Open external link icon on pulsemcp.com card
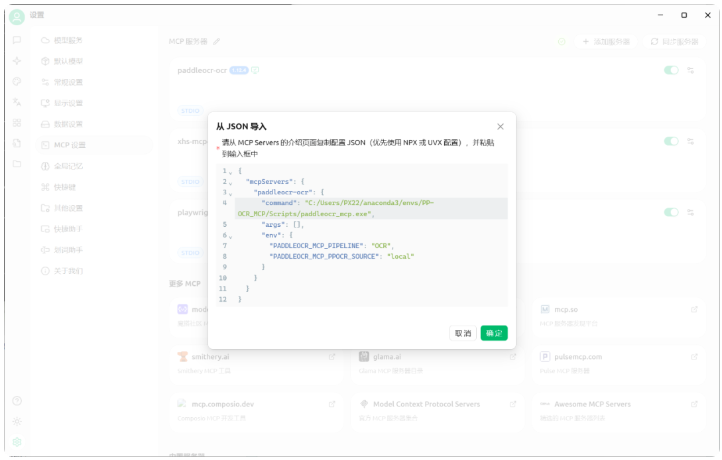 pyautogui.click(x=694, y=356)
